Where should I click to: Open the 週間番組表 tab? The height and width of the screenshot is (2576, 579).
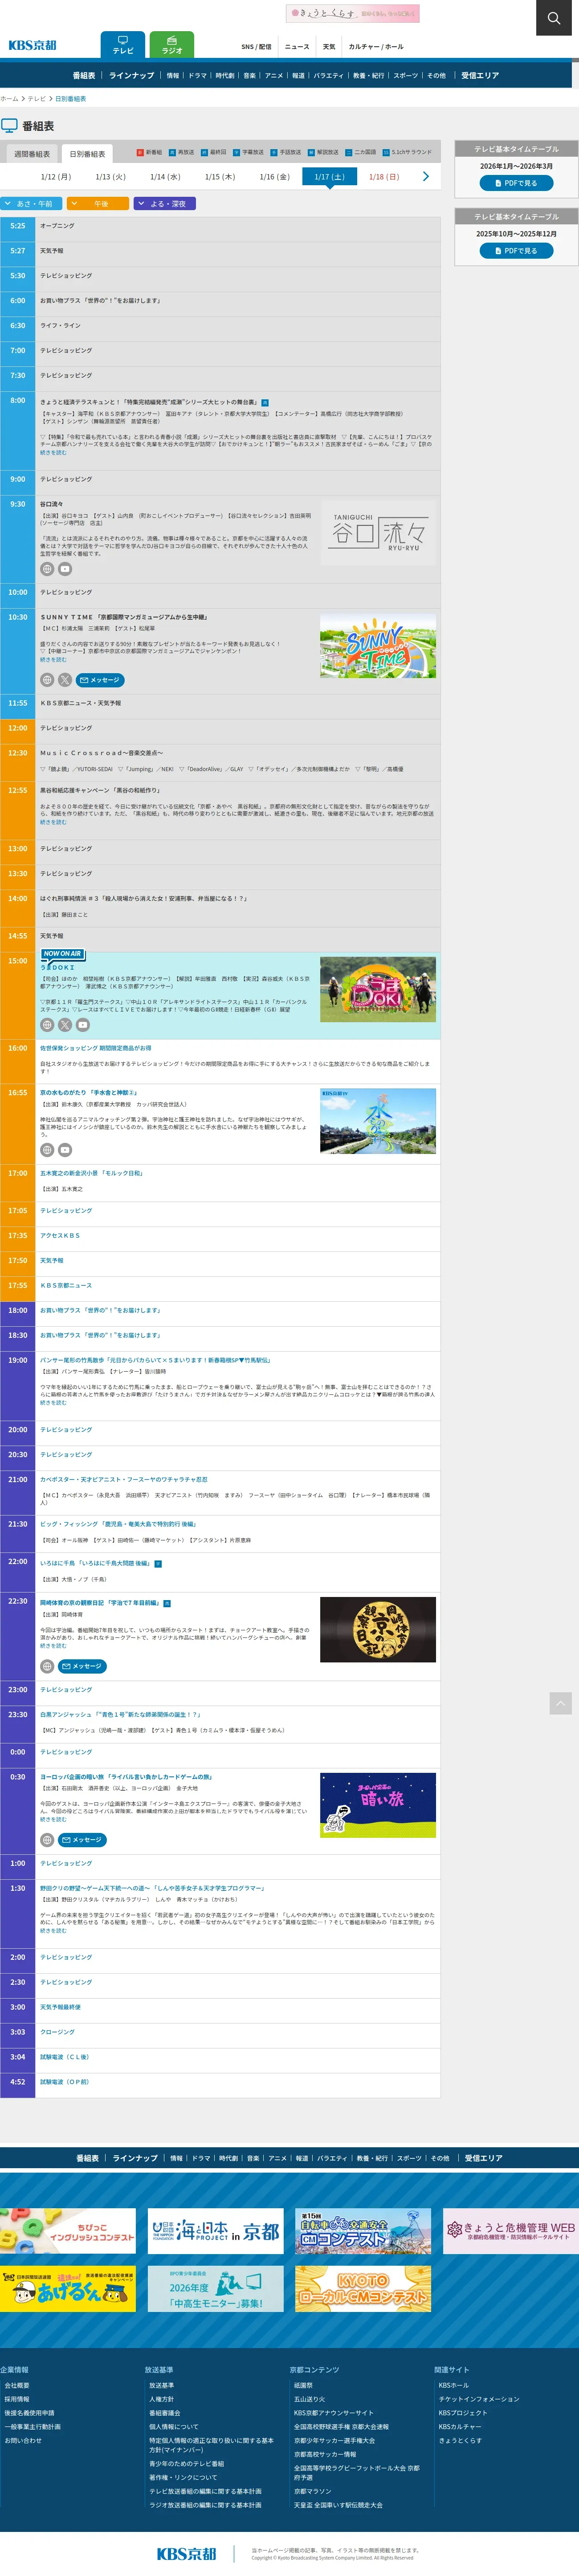(32, 154)
